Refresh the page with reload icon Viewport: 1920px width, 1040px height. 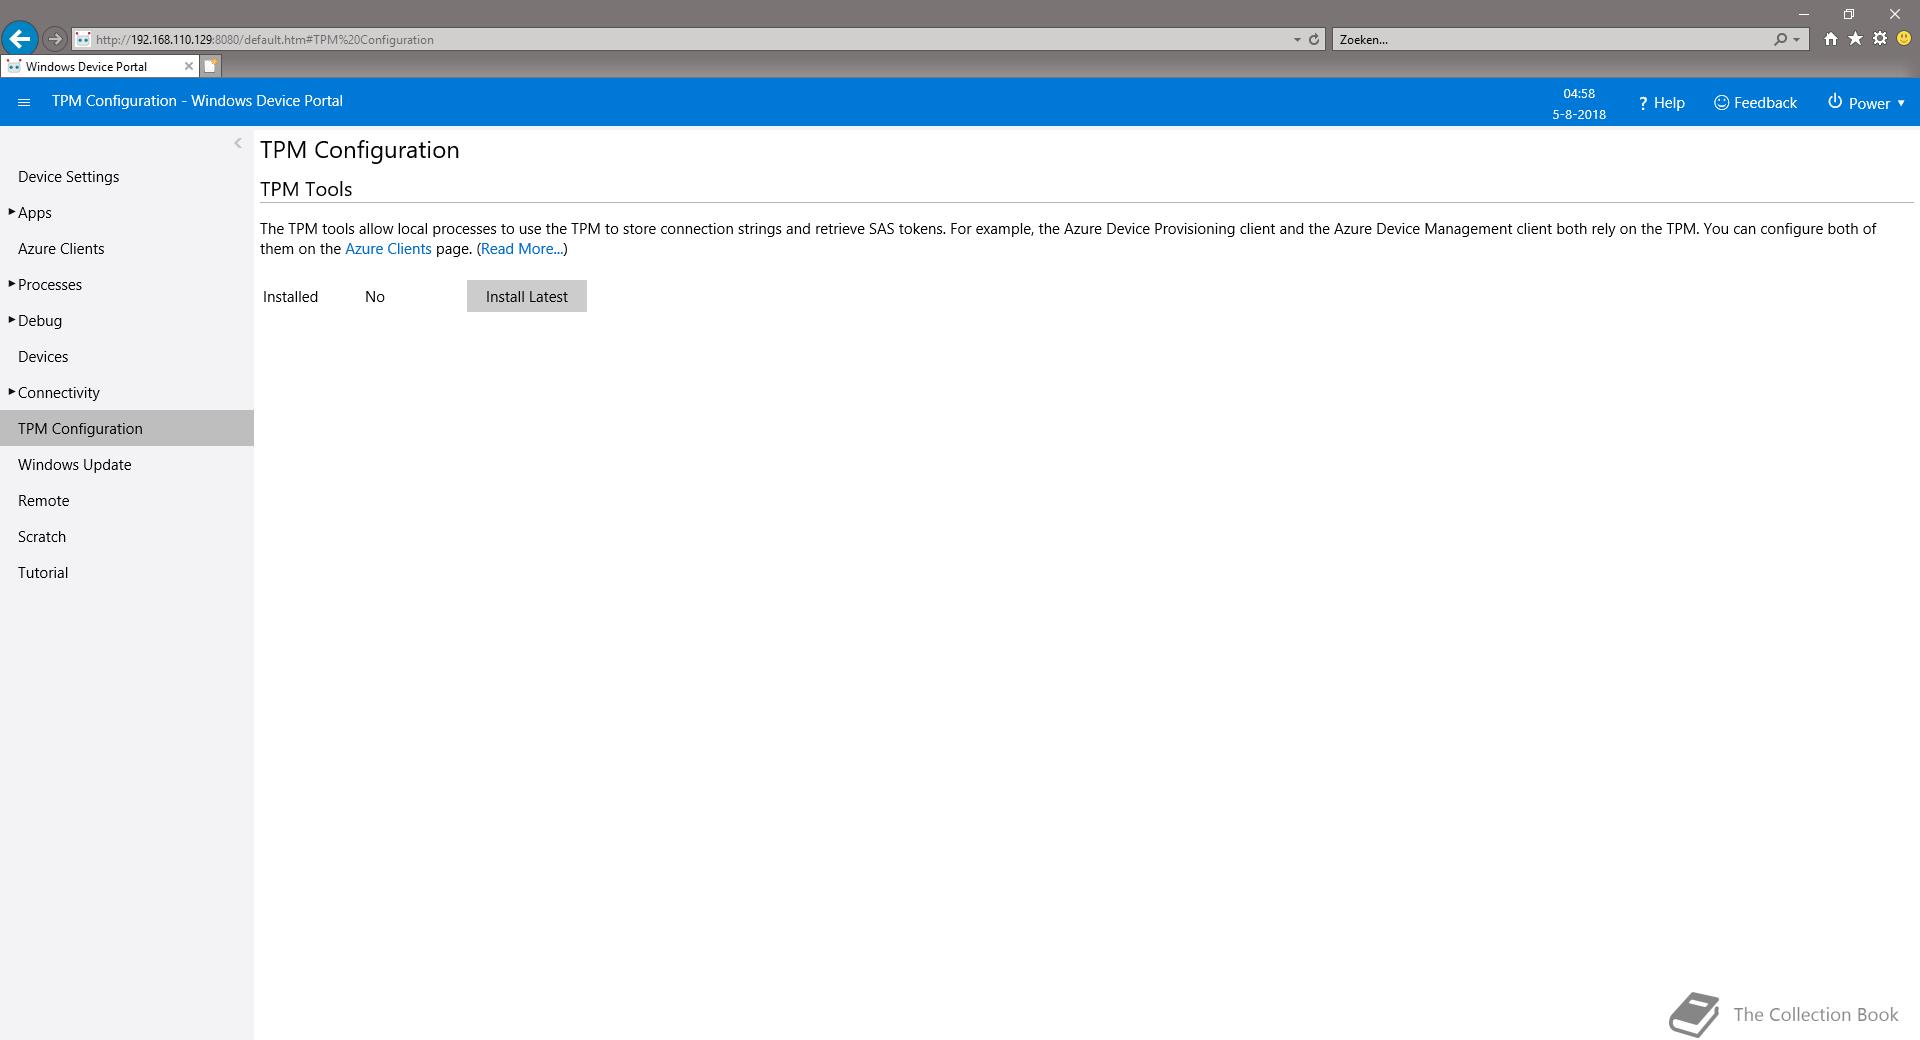click(x=1314, y=39)
